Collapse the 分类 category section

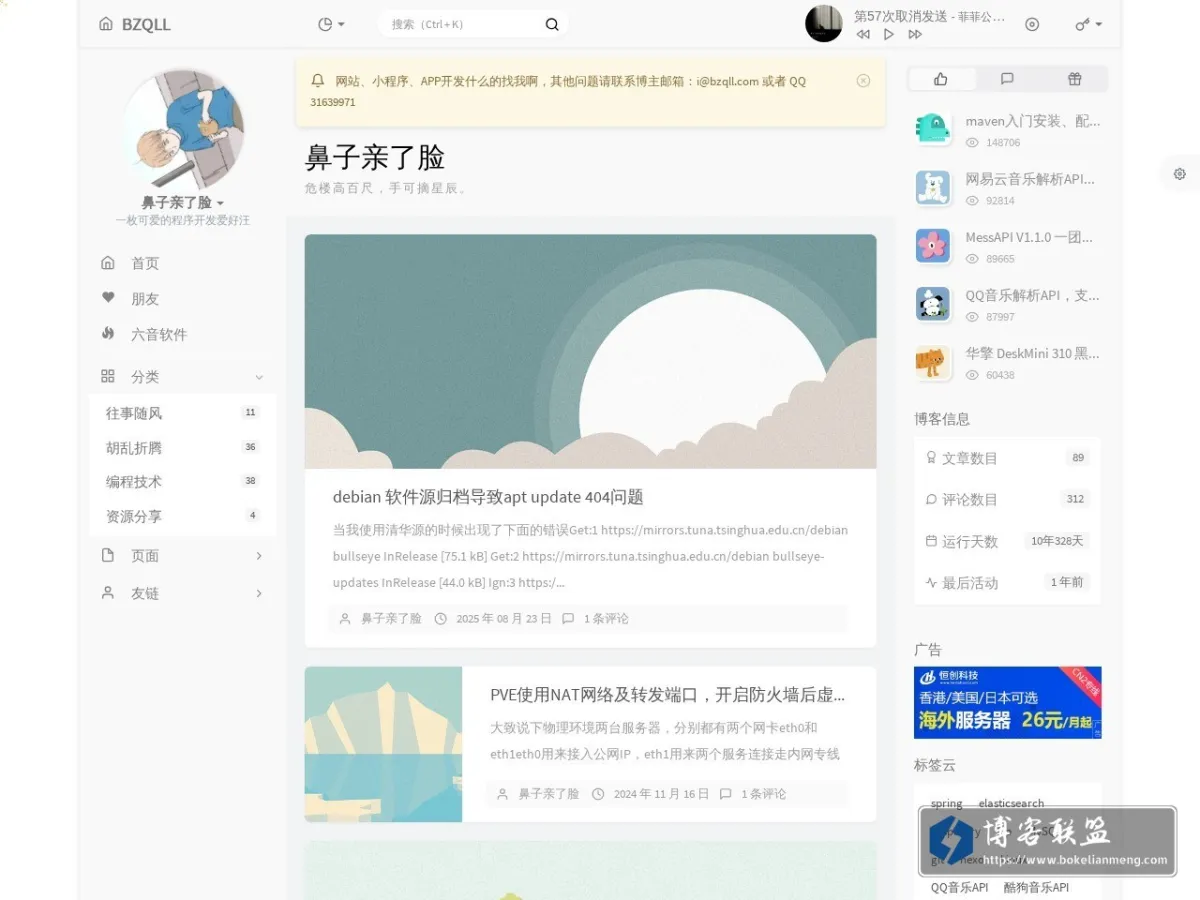pos(182,377)
